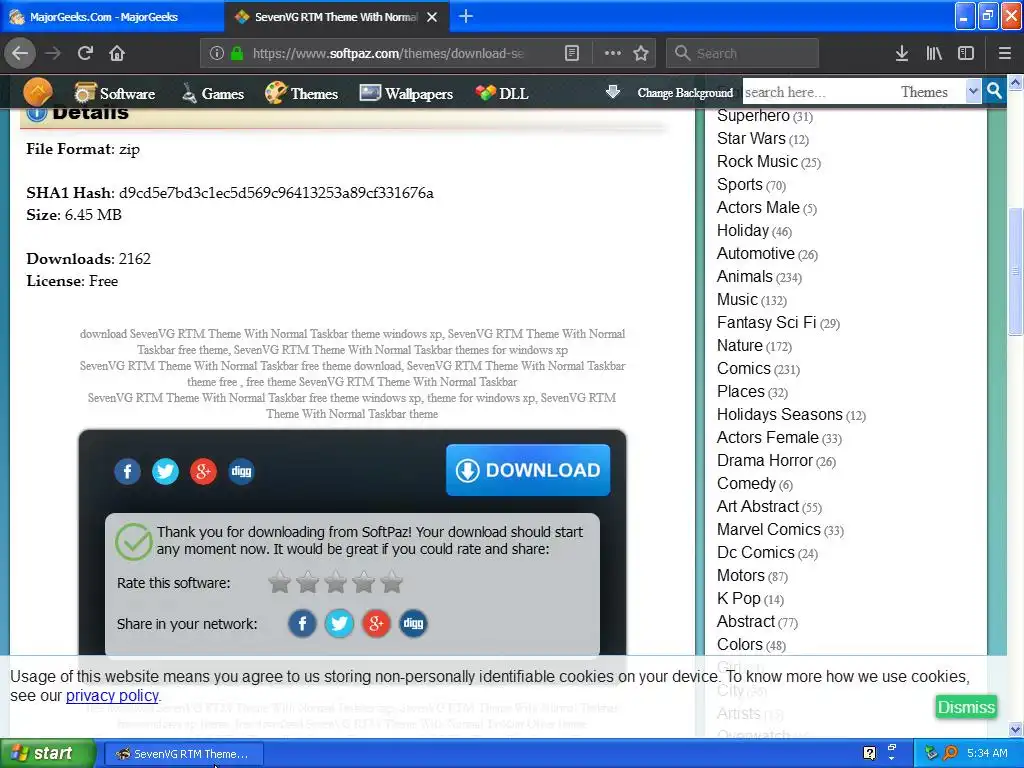The width and height of the screenshot is (1024, 768).
Task: Click the Firefox Search box
Action: click(742, 53)
